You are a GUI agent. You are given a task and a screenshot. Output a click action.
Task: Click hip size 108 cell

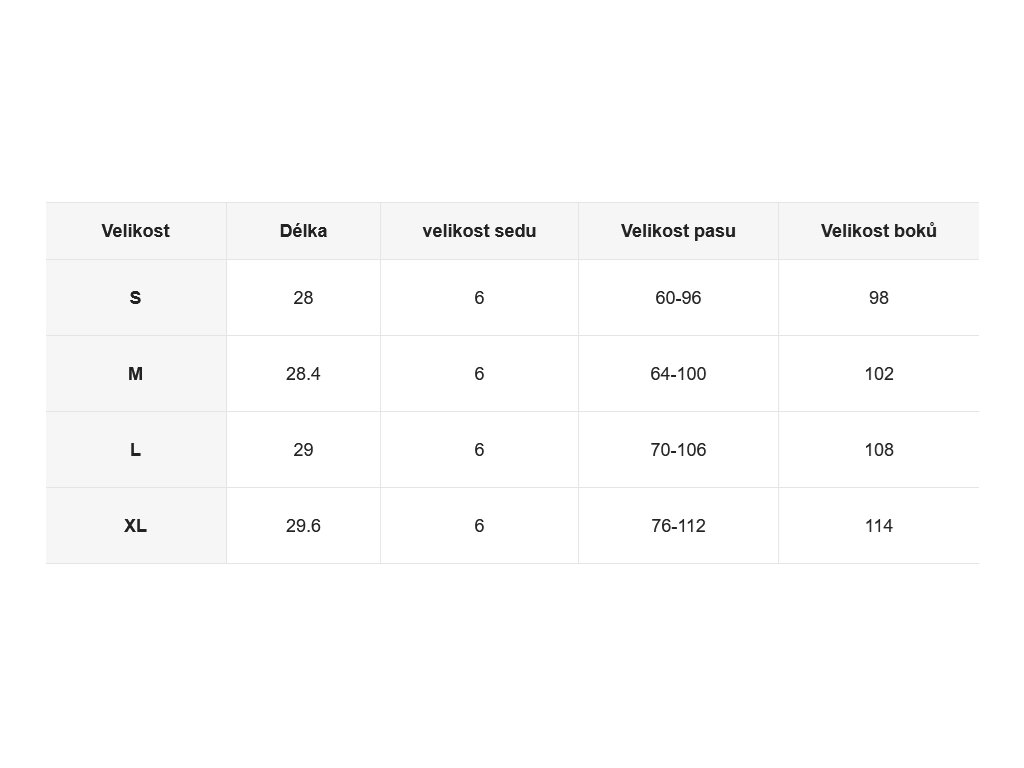[x=878, y=450]
